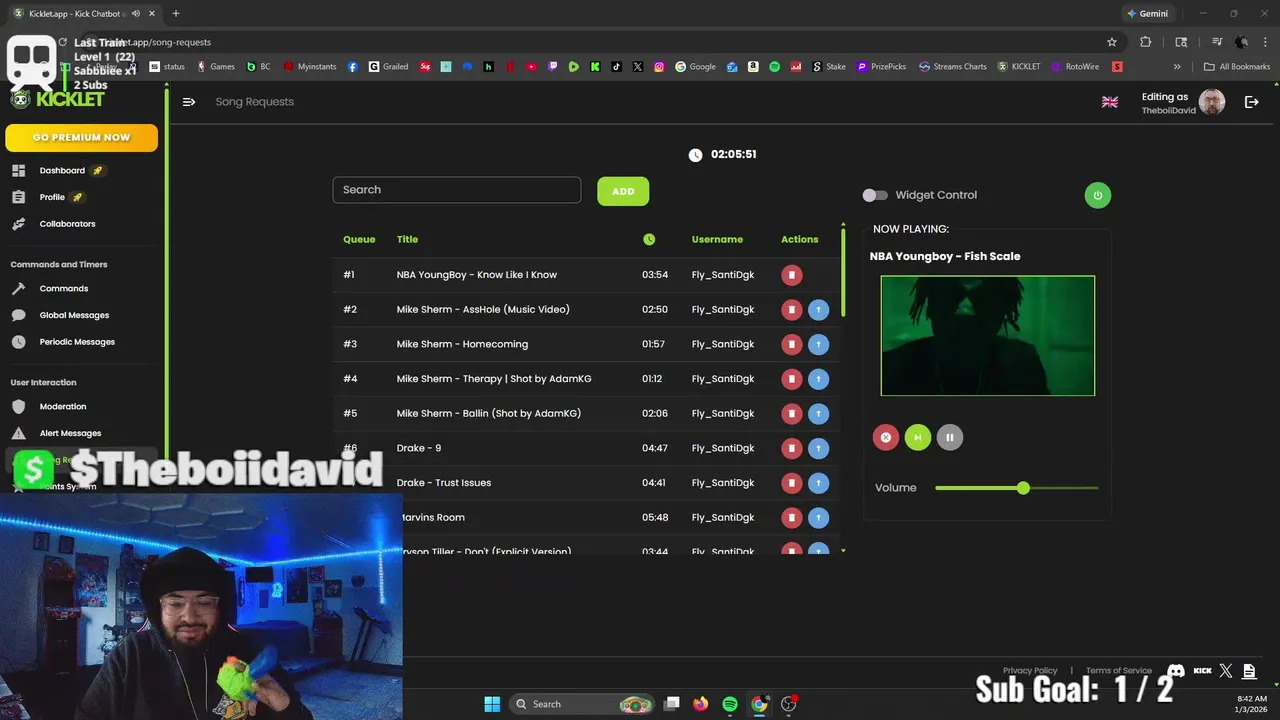Move Mike Sherm - Therapy up

click(x=818, y=379)
